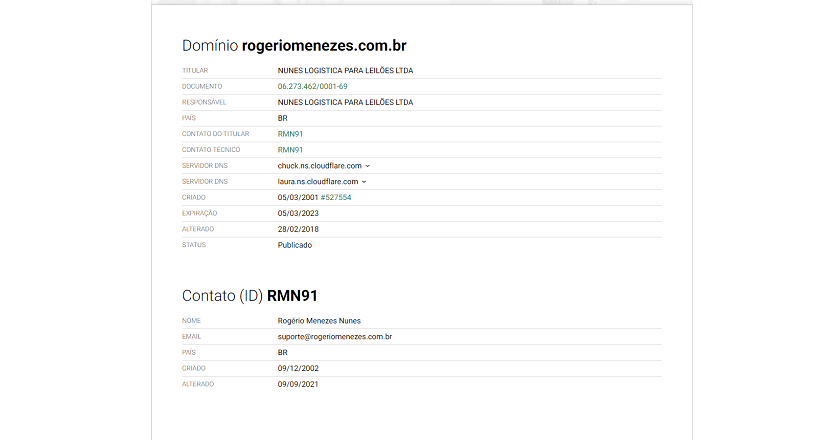Viewport: 840px width, 440px height.
Task: Open RMN91 link in Contato do Titular row
Action: (x=289, y=134)
